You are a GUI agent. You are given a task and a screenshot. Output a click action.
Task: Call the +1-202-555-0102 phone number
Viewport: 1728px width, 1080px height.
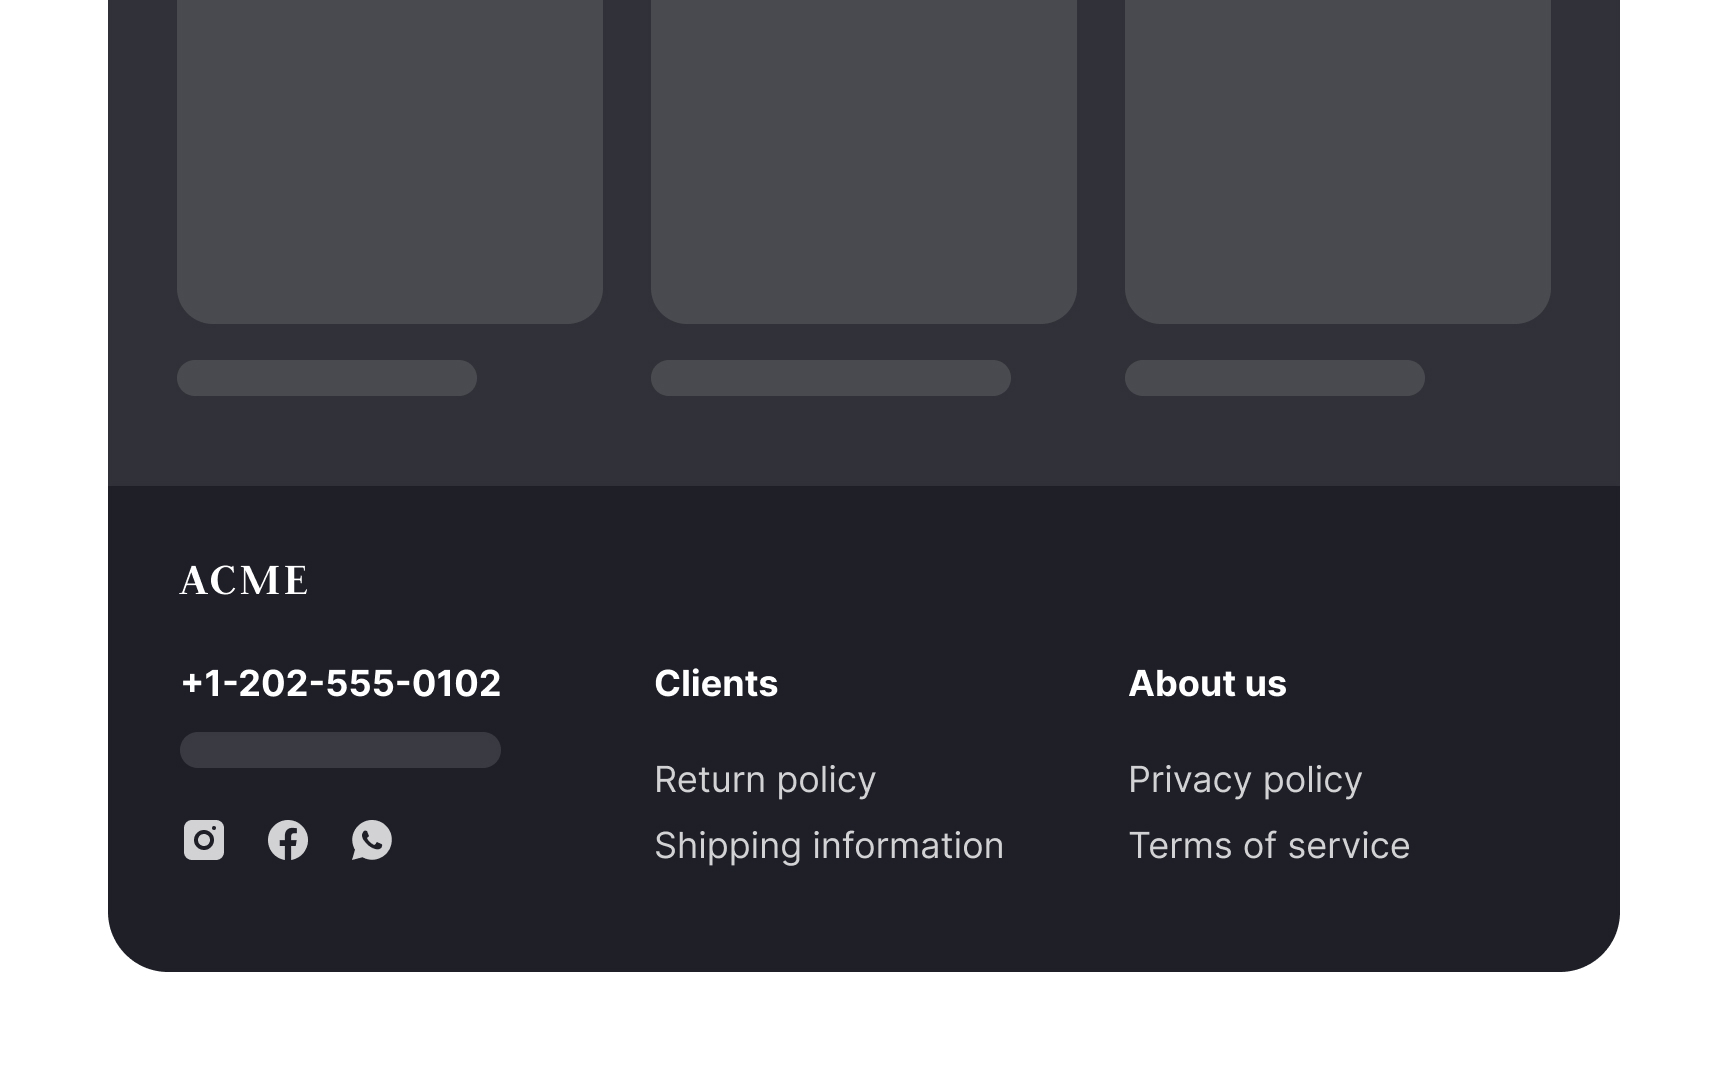point(340,682)
